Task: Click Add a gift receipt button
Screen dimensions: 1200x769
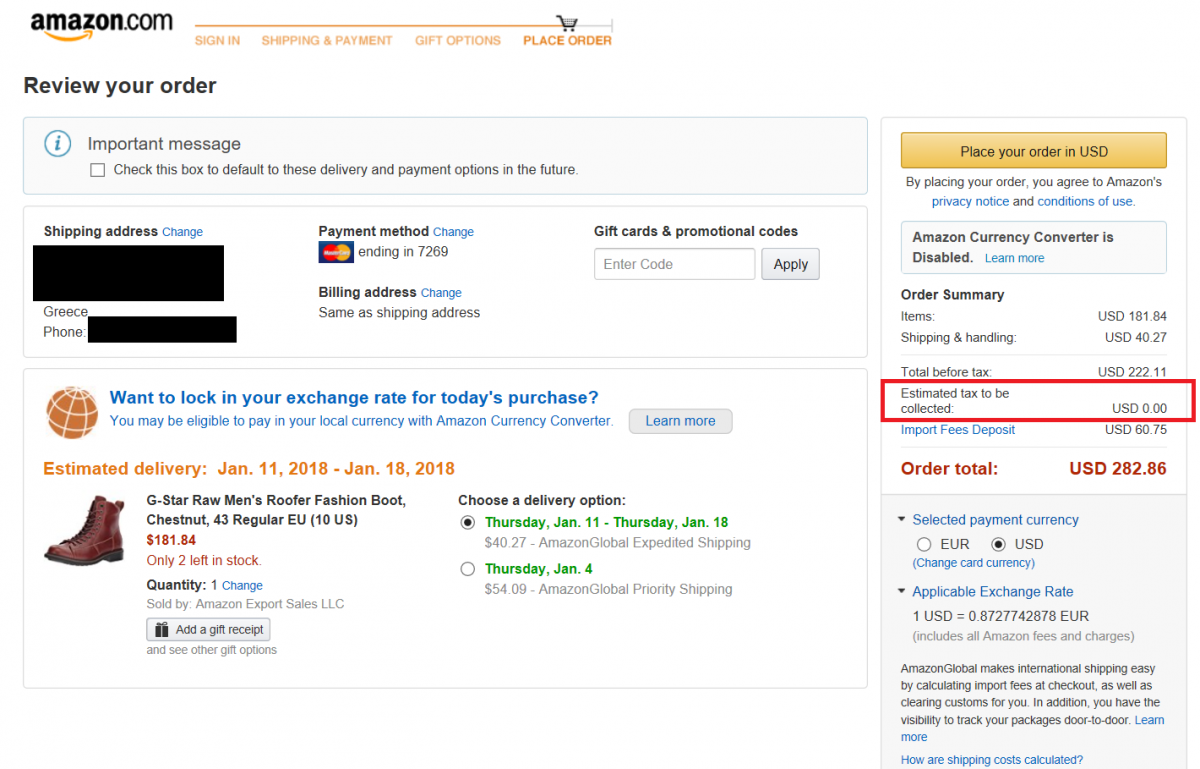Action: click(x=208, y=630)
